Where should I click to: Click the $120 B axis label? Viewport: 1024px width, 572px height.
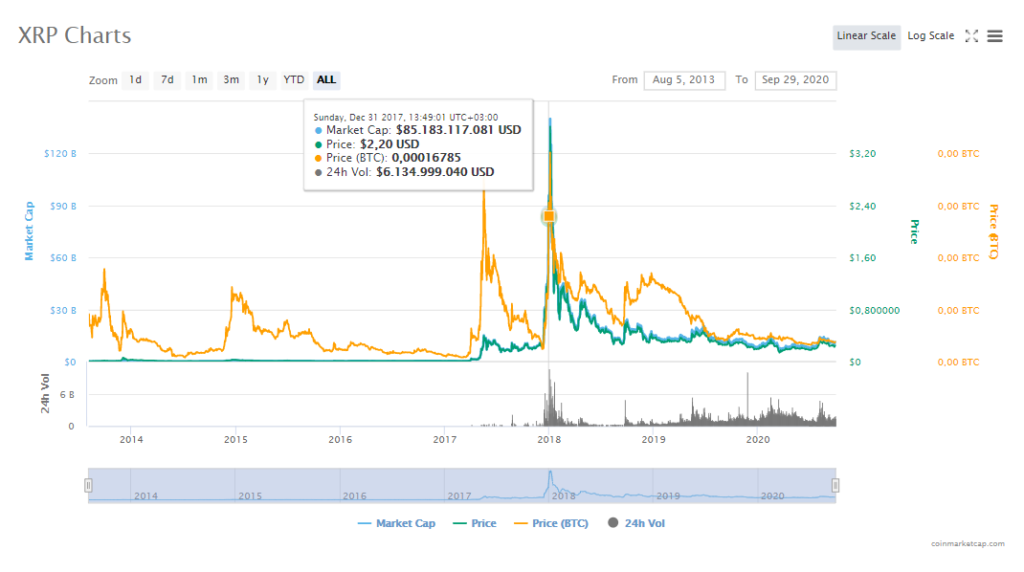[60, 153]
